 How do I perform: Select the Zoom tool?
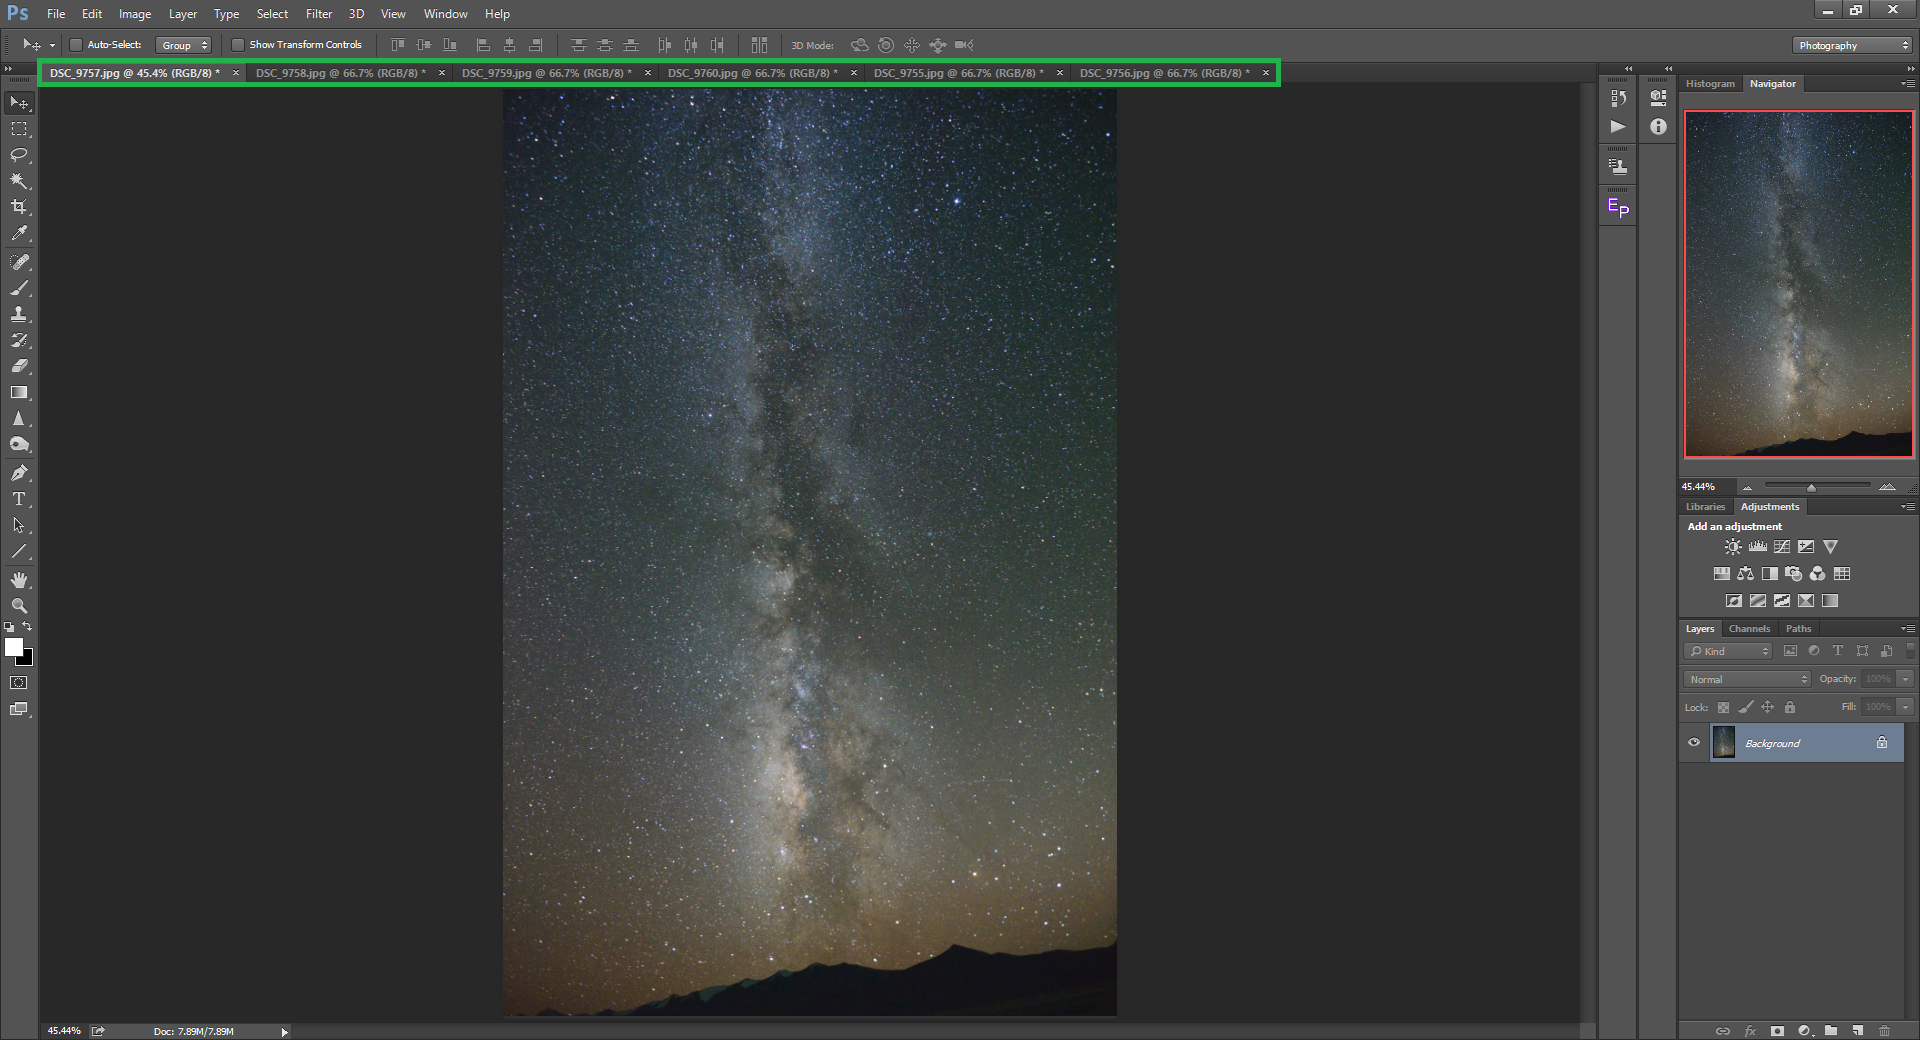(19, 606)
